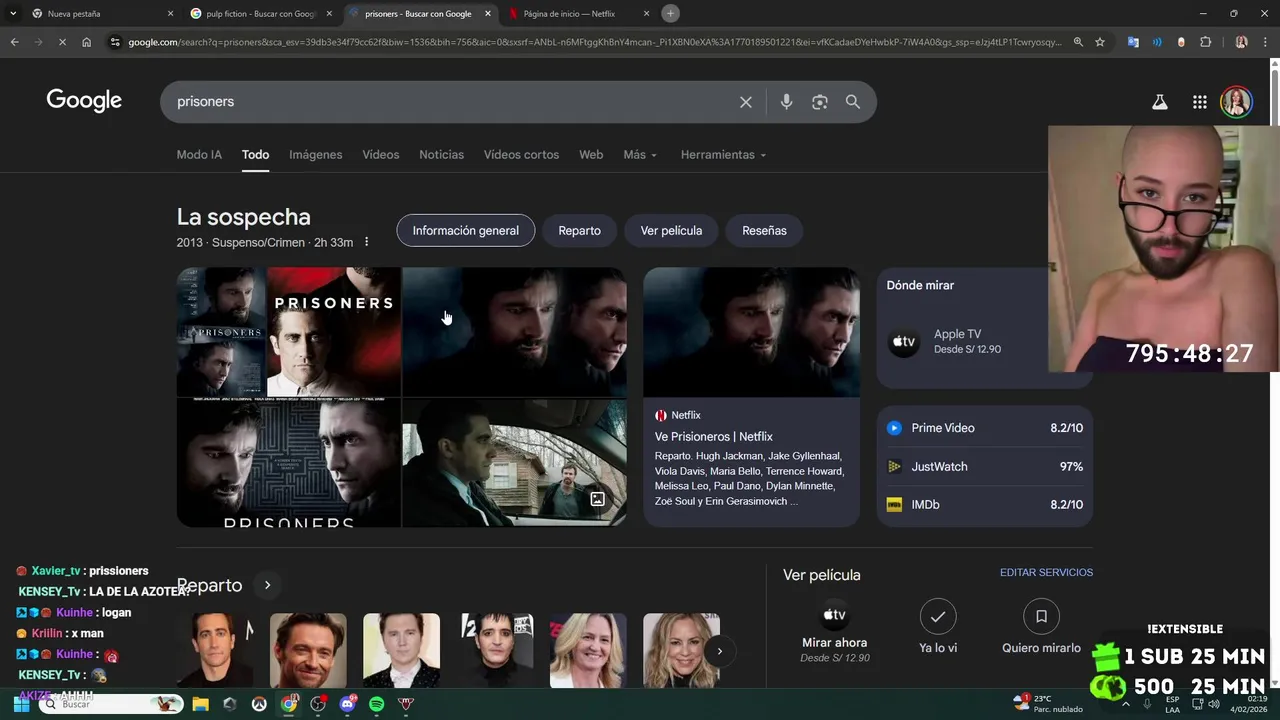Screen dimensions: 1280x720
Task: Switch to Modo IA
Action: 199,155
